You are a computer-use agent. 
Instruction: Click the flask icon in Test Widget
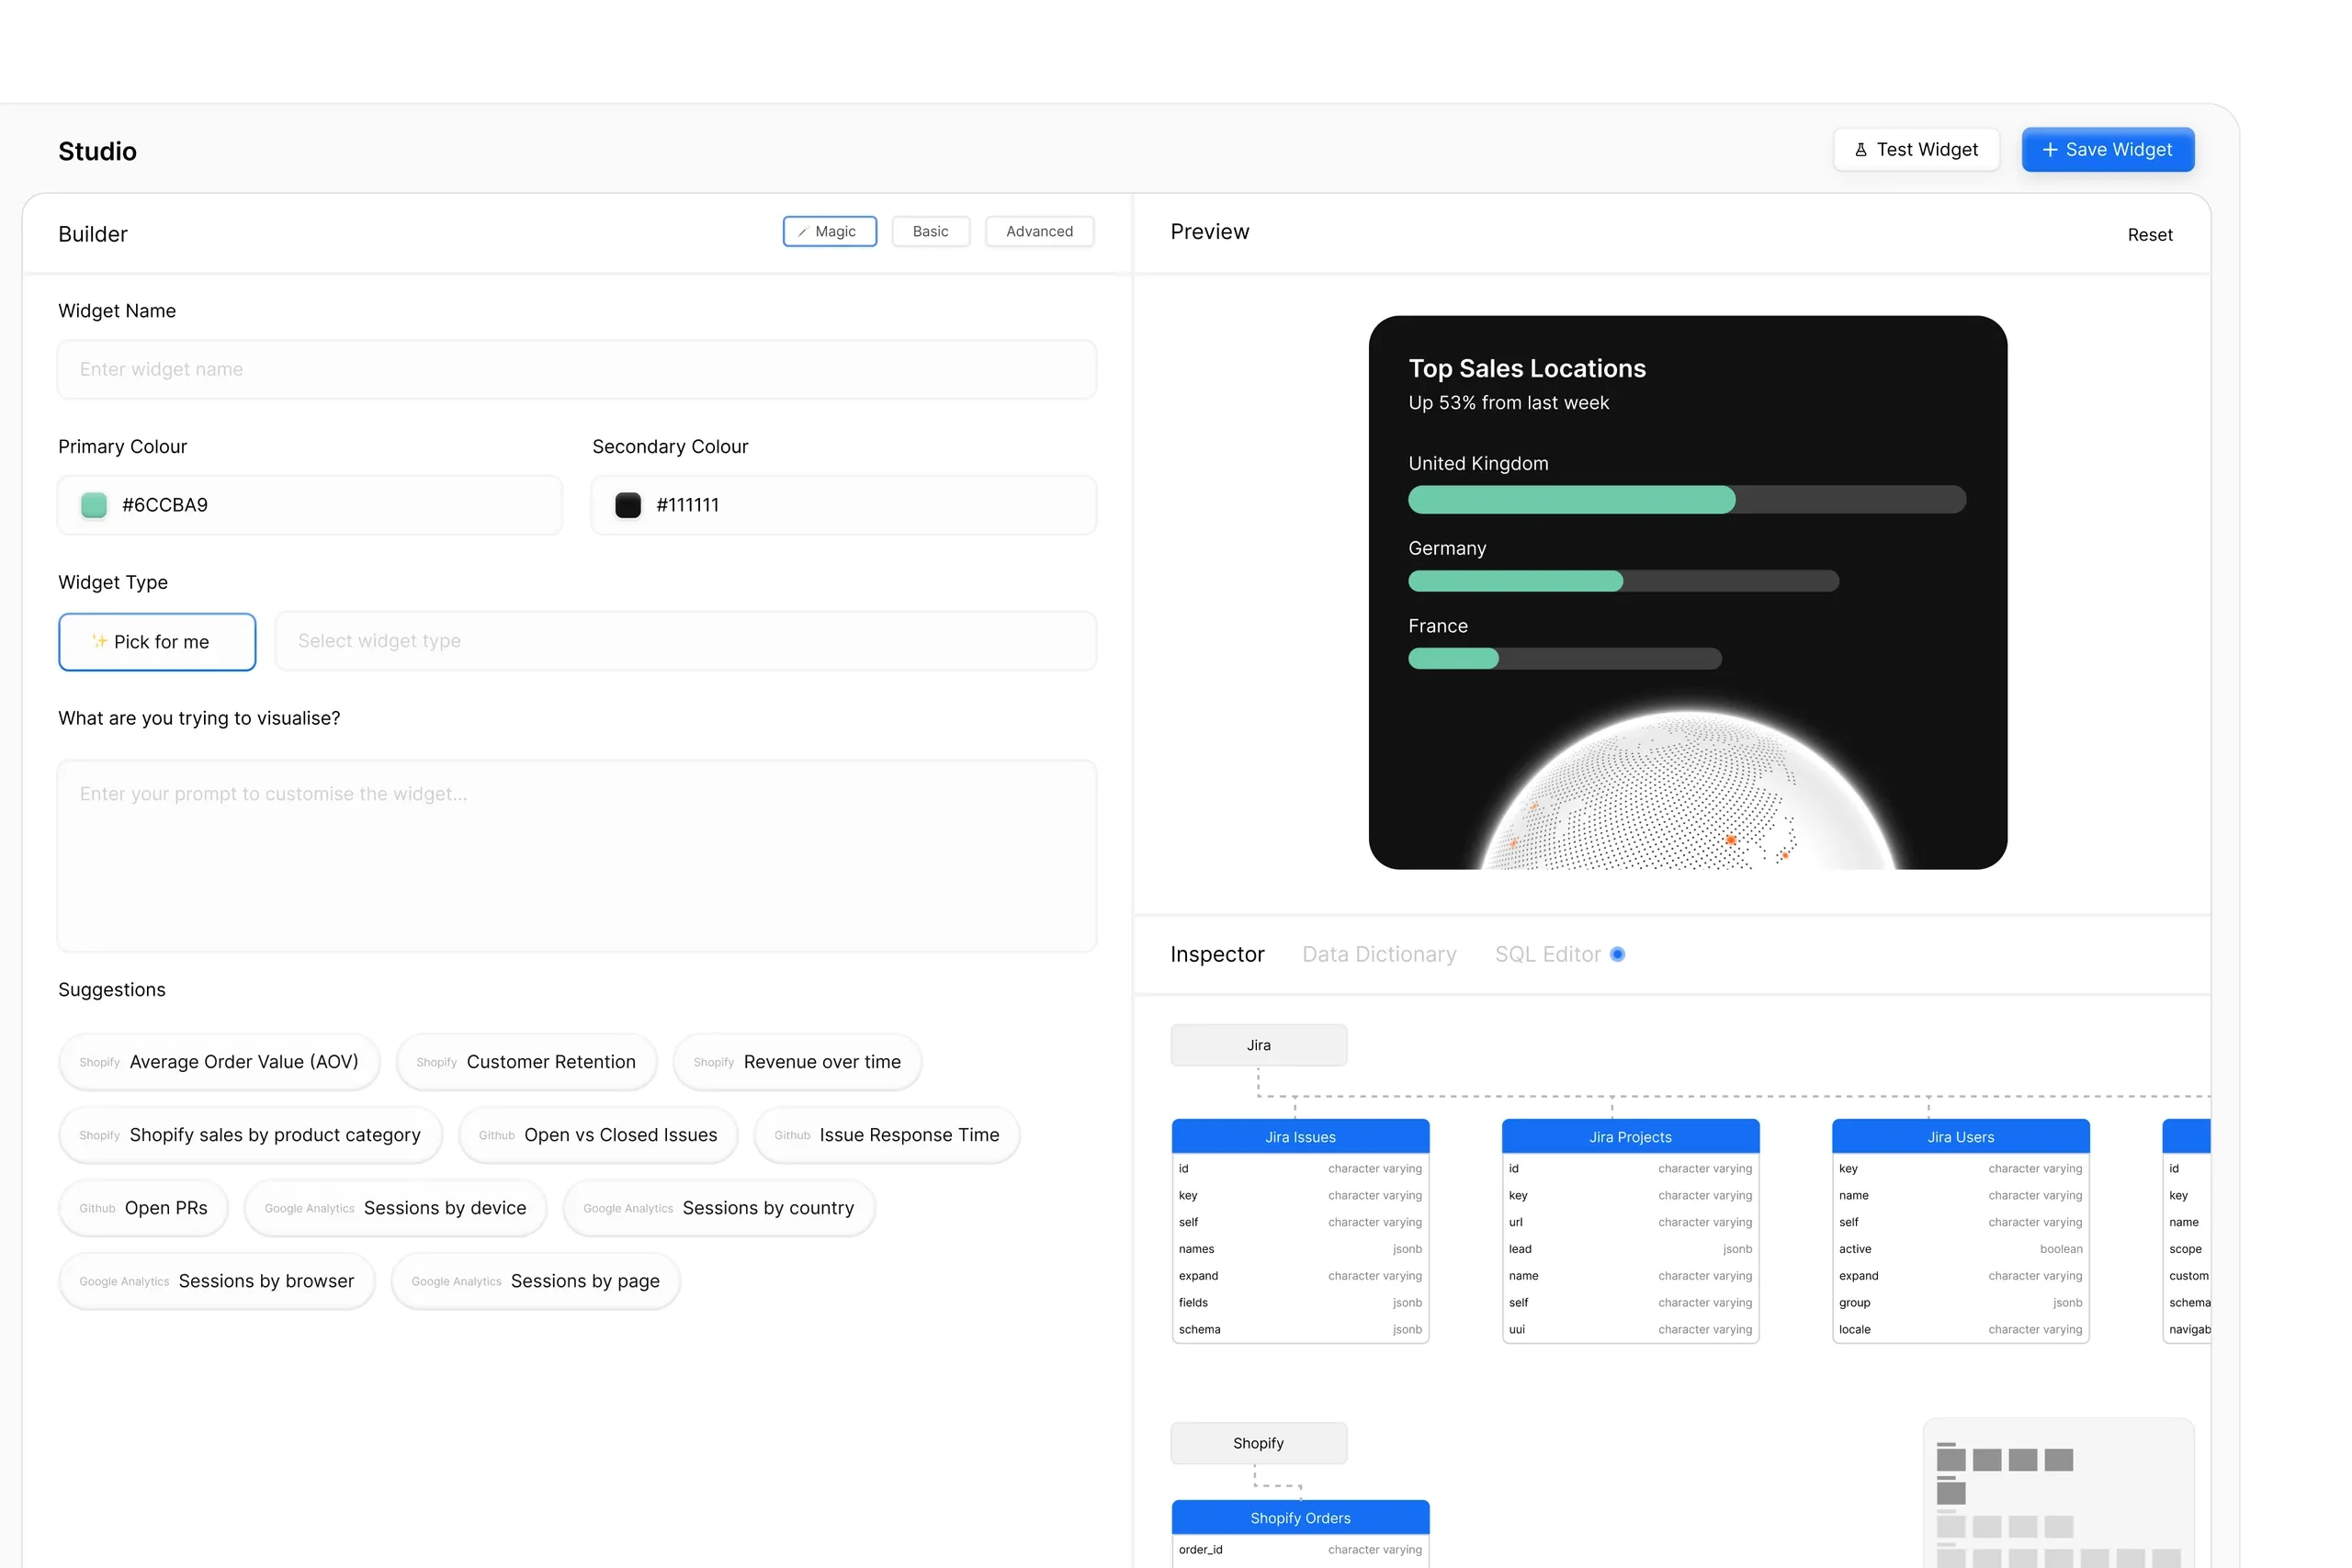coord(1860,150)
